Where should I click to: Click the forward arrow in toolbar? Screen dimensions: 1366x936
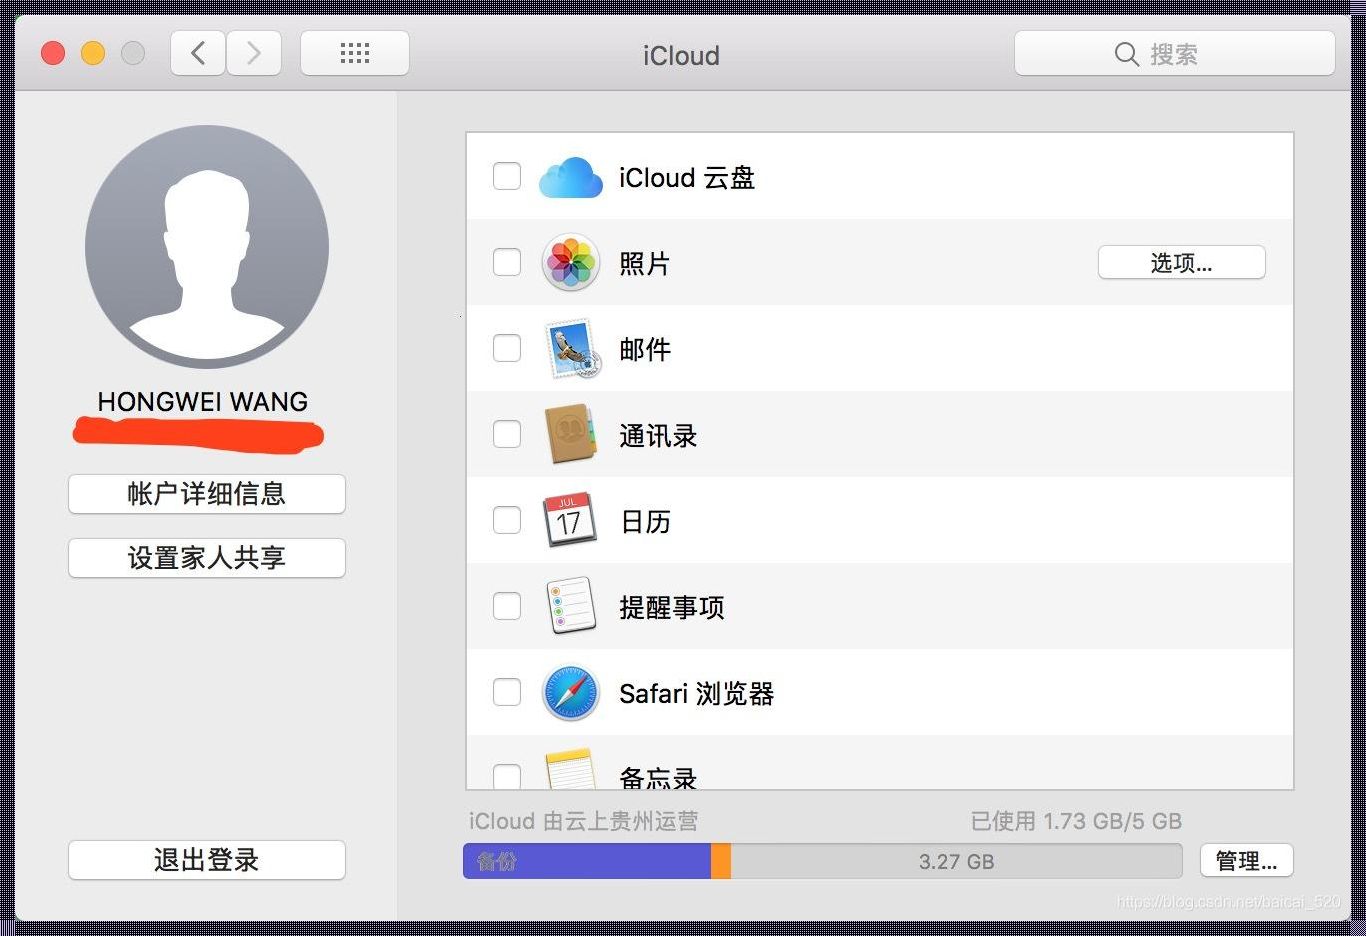tap(254, 53)
